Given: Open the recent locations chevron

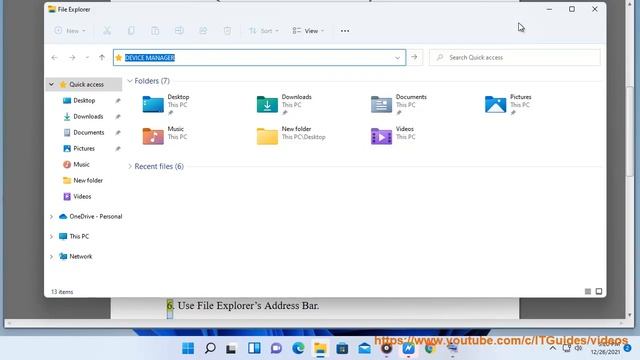Looking at the screenshot, I should [x=87, y=58].
